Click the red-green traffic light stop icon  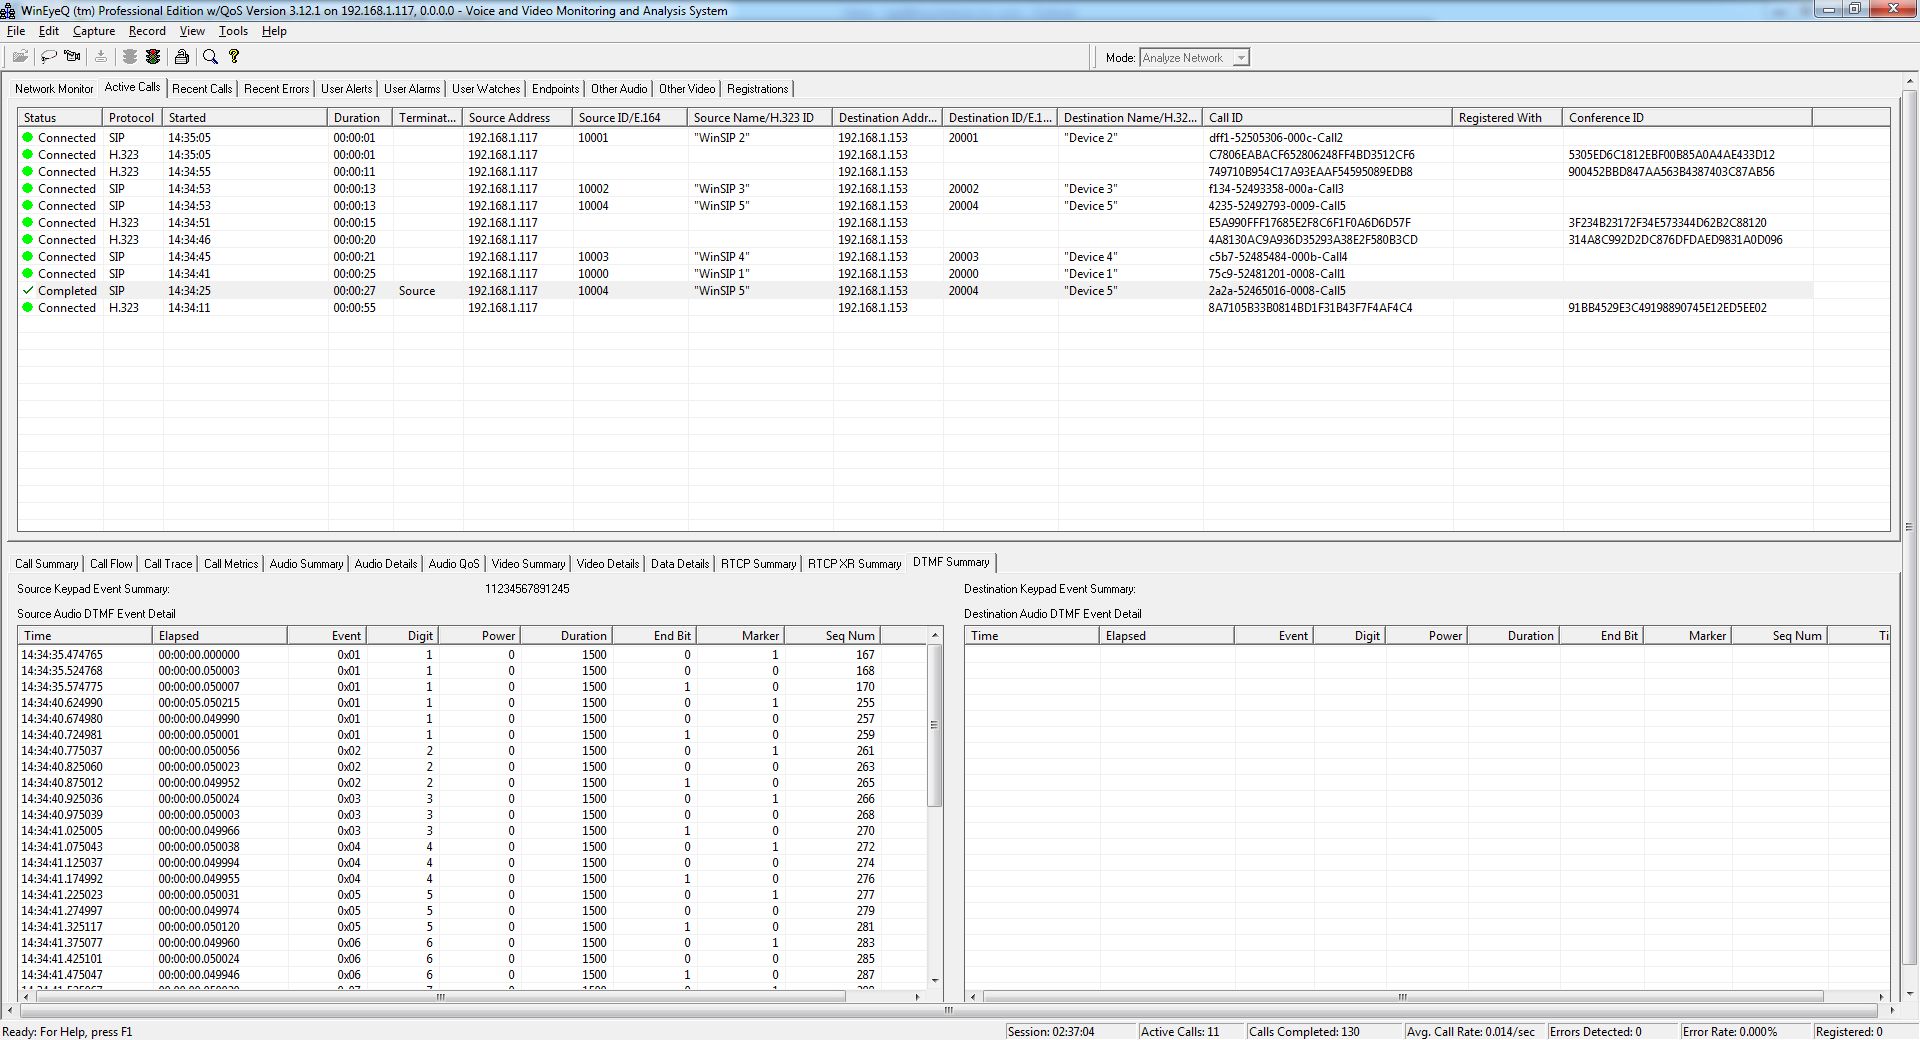coord(153,57)
